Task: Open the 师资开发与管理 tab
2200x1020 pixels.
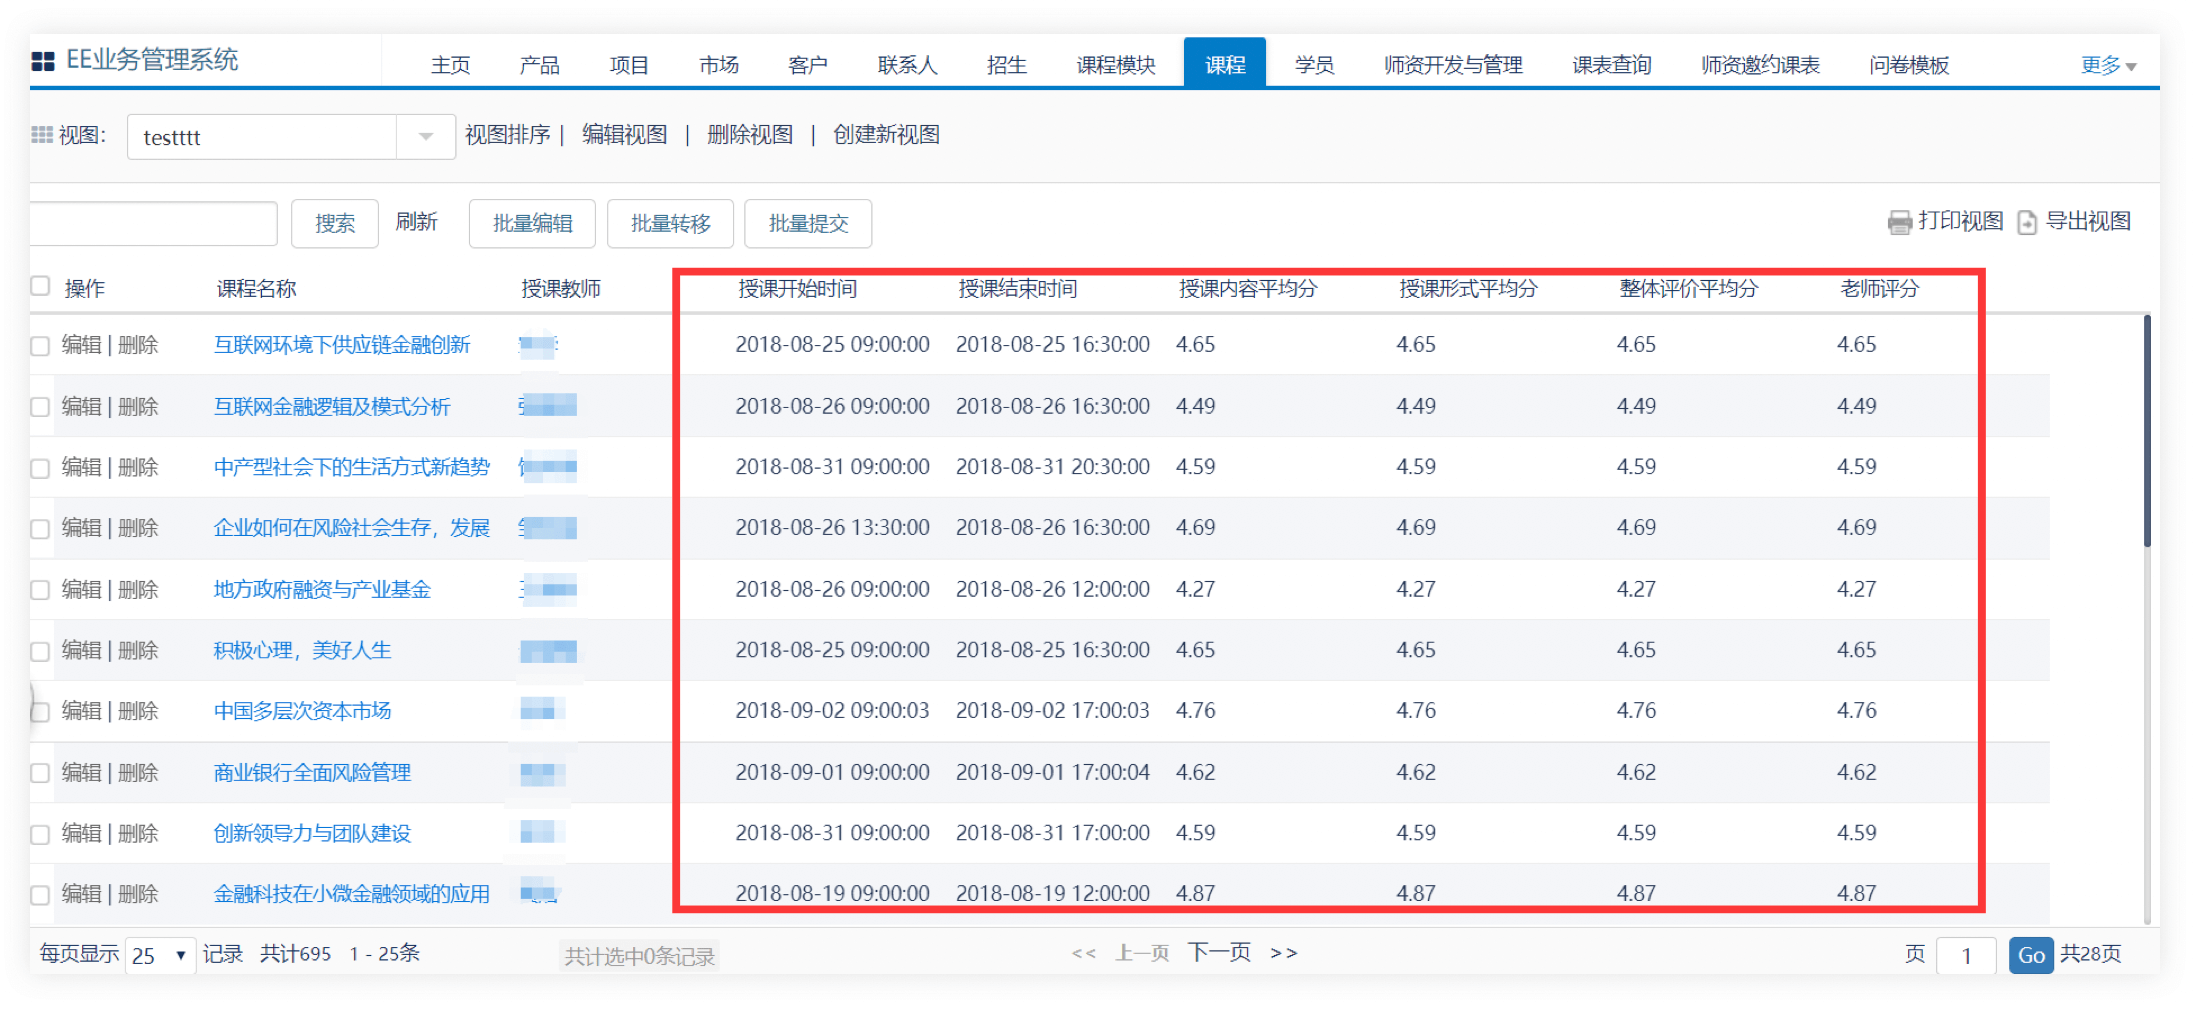Action: click(1454, 65)
